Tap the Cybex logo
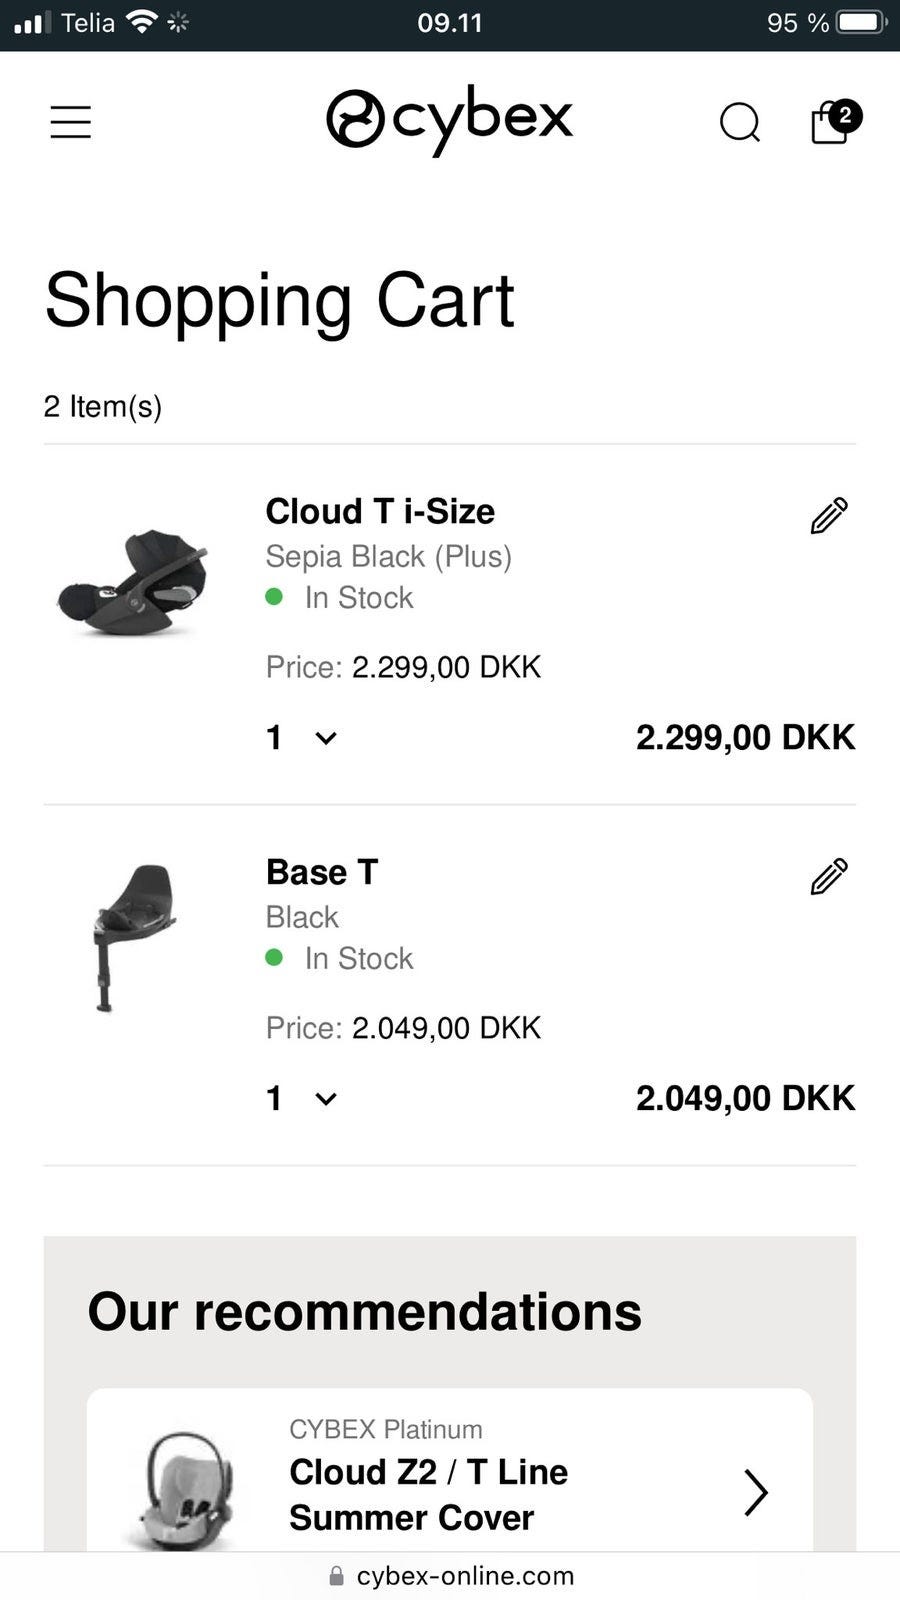The width and height of the screenshot is (900, 1600). (449, 119)
